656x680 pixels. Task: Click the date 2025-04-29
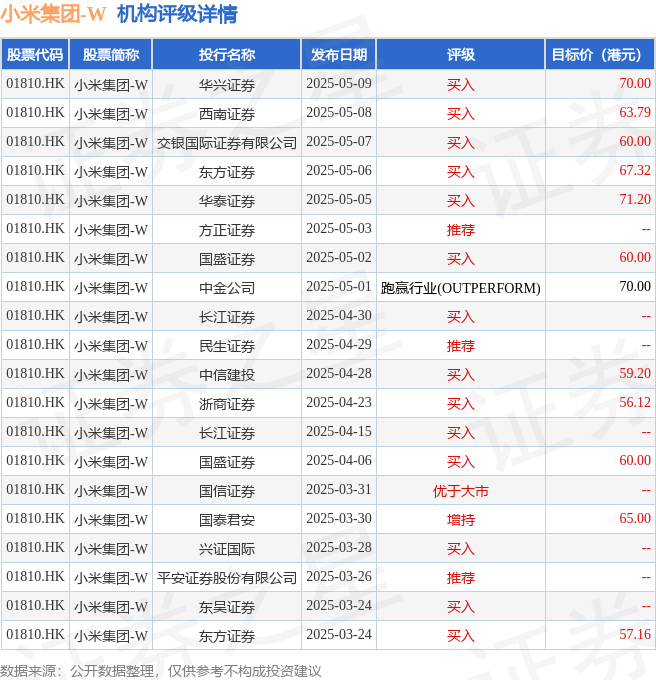tap(339, 344)
